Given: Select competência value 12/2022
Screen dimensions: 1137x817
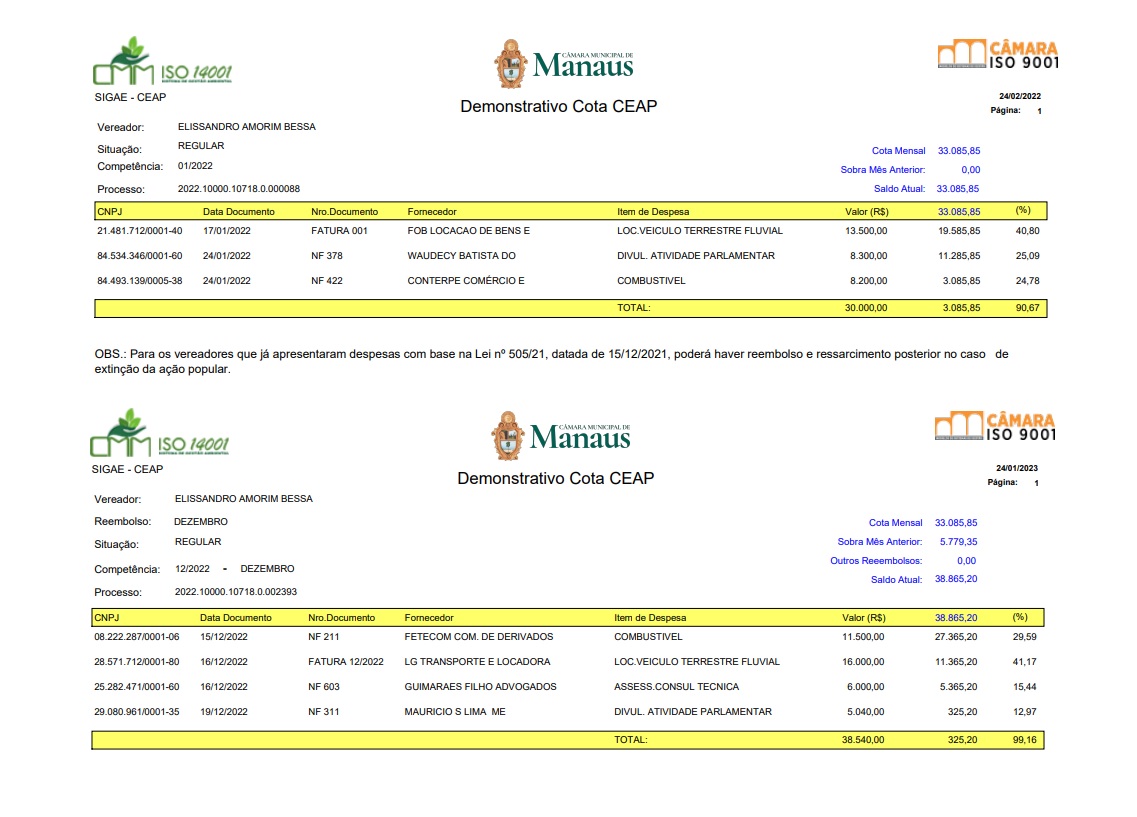Looking at the screenshot, I should pyautogui.click(x=192, y=569).
